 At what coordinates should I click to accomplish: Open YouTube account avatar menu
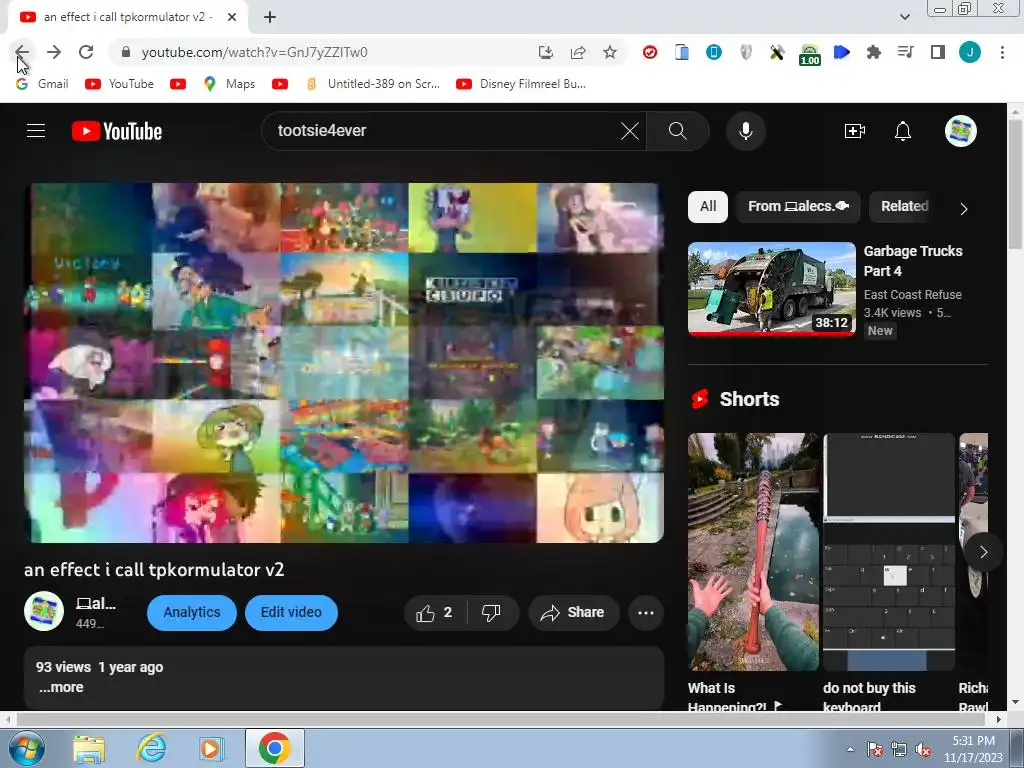coord(961,131)
